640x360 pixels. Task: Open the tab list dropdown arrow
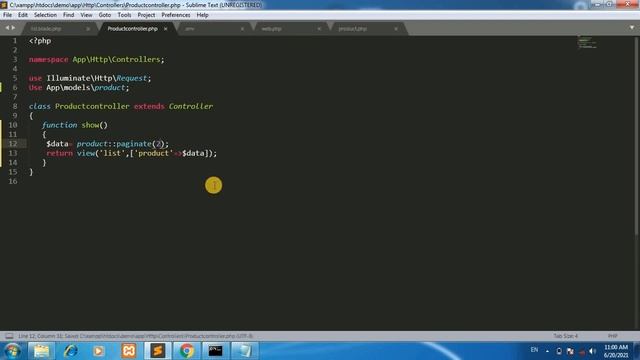632,28
